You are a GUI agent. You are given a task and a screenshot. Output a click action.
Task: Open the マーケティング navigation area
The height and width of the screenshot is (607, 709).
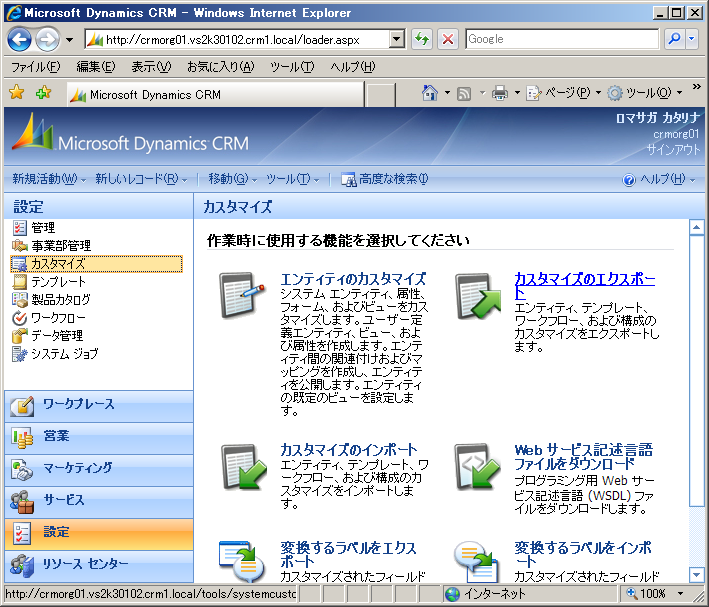click(99, 471)
